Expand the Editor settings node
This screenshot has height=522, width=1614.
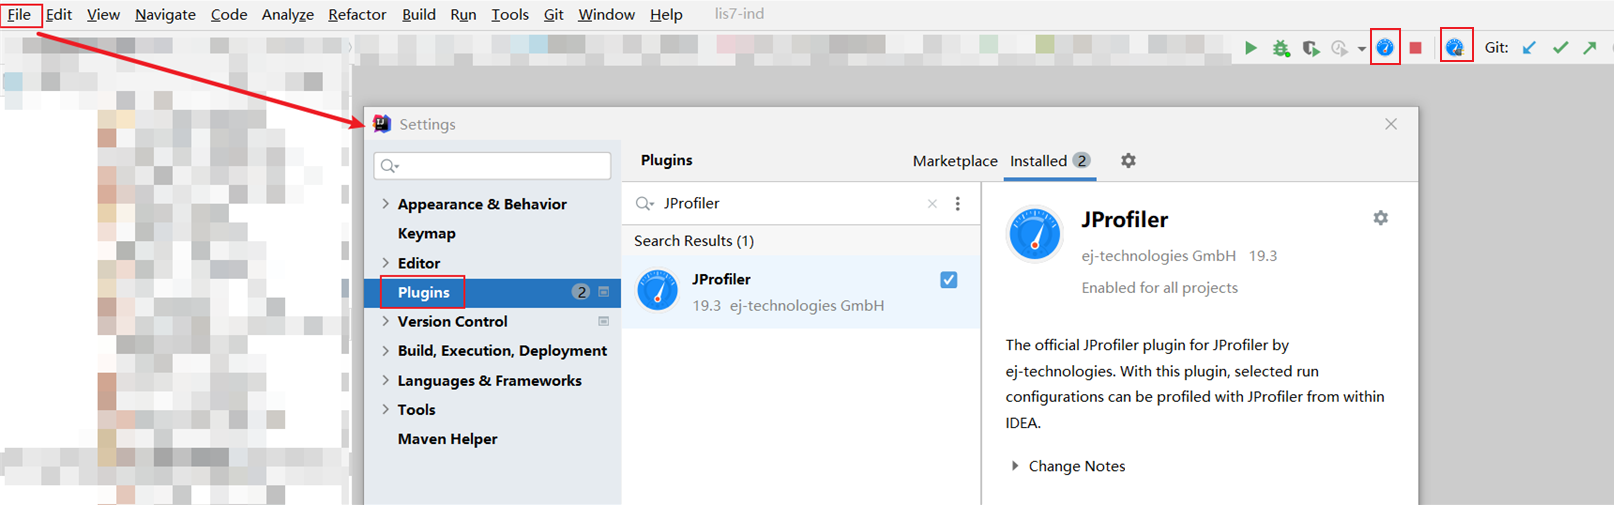(x=386, y=263)
